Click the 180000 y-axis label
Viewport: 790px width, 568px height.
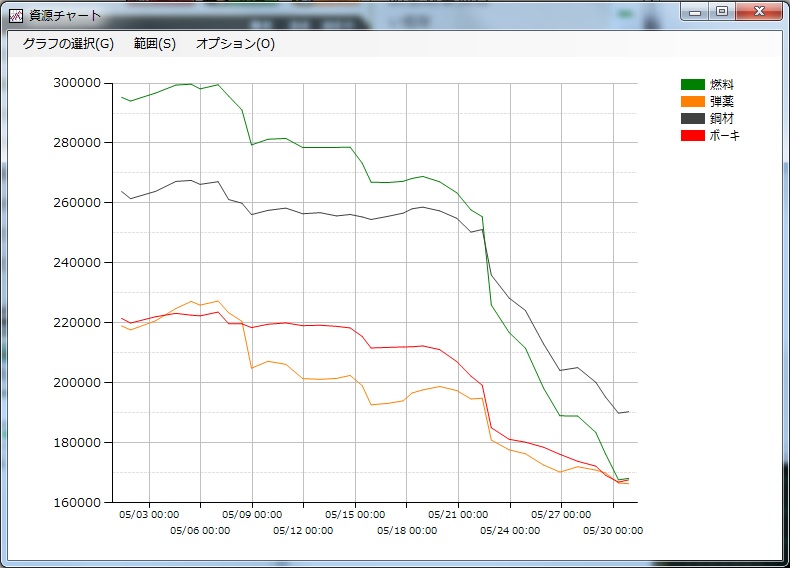[77, 443]
